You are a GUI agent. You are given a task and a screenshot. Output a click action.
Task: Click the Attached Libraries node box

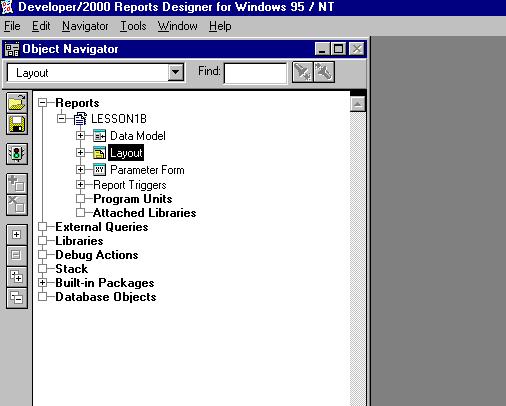[x=80, y=212]
